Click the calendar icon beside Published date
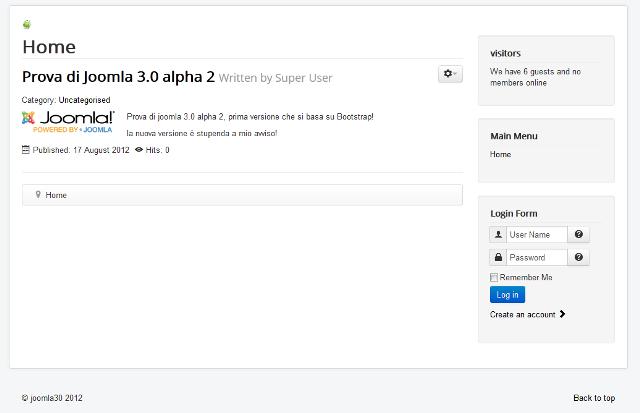 [x=26, y=150]
